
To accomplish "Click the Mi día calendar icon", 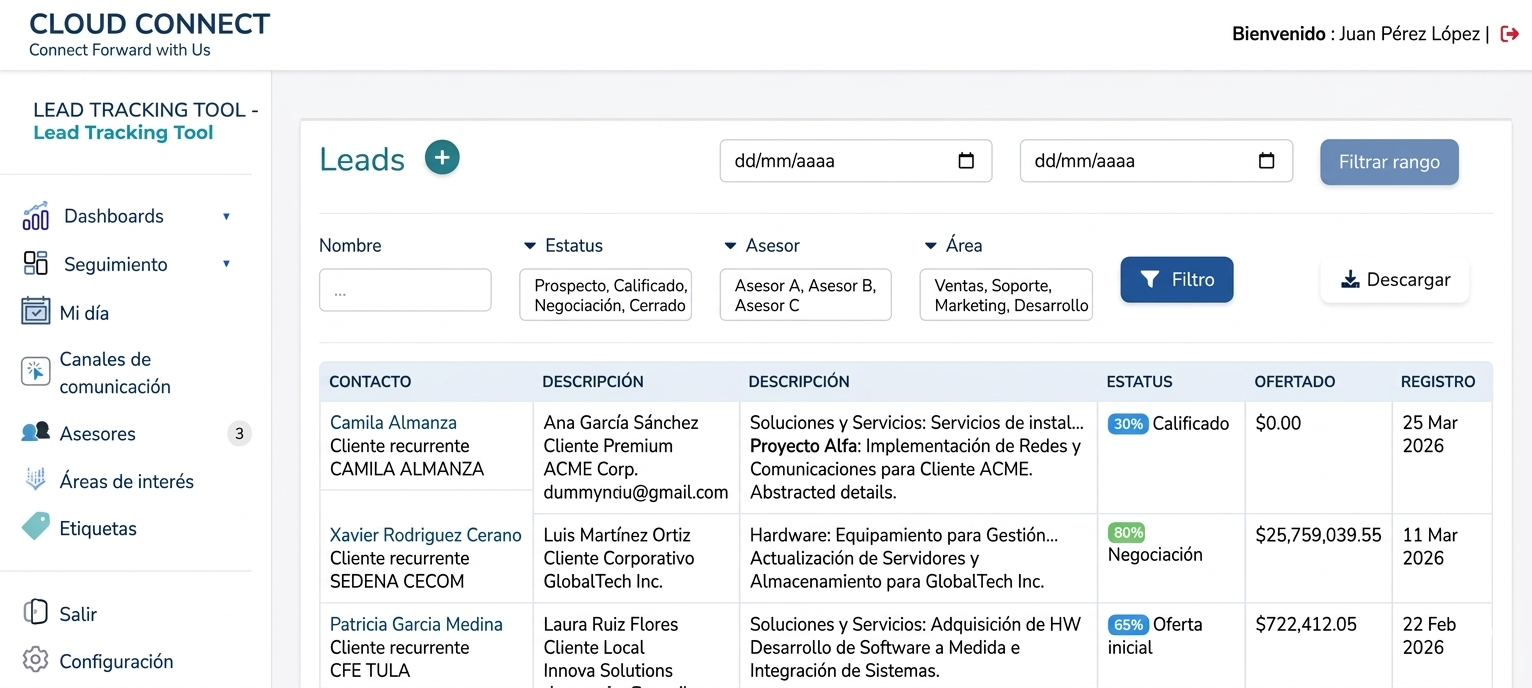I will tap(35, 311).
